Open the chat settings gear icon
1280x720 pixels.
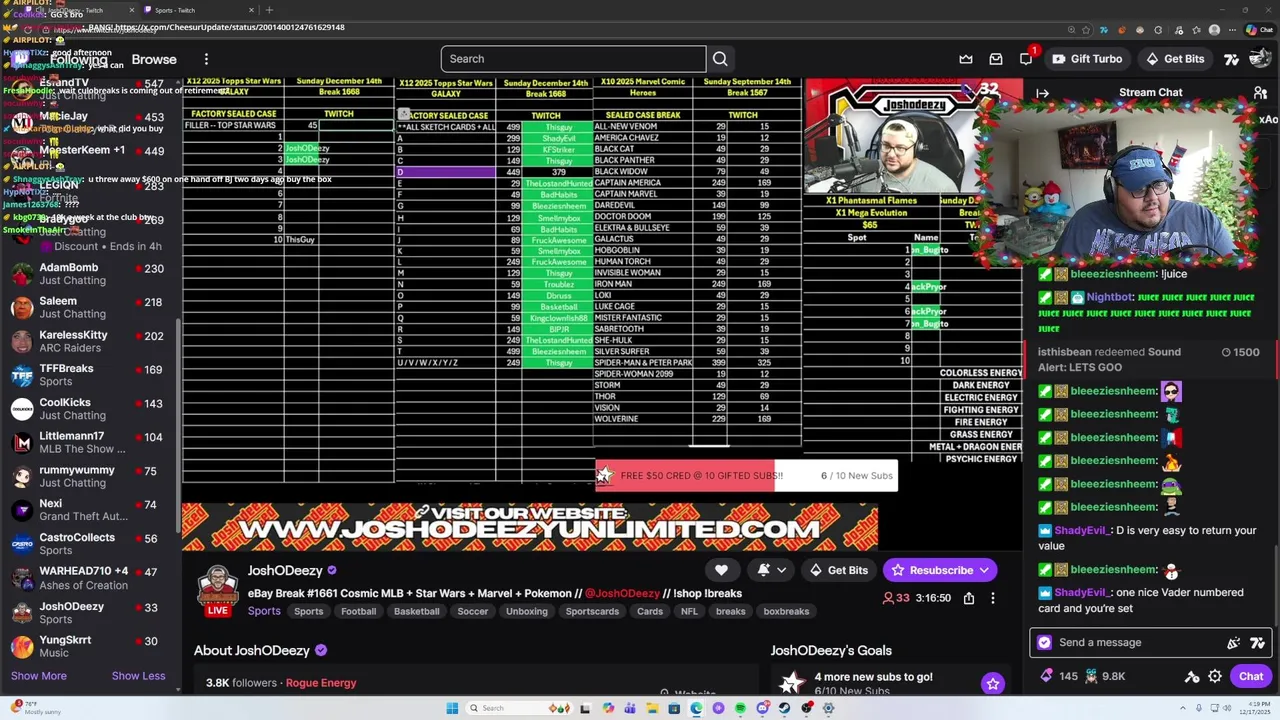(1215, 676)
